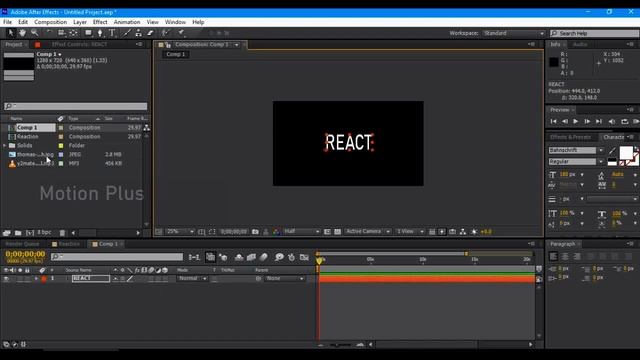The width and height of the screenshot is (640, 360).
Task: Select the Brush tool
Action: tap(127, 33)
